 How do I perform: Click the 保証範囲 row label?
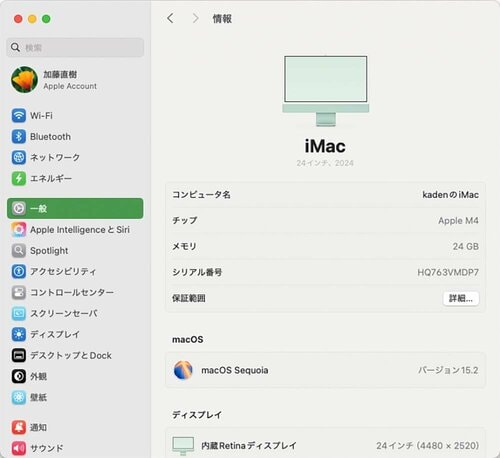pyautogui.click(x=189, y=298)
